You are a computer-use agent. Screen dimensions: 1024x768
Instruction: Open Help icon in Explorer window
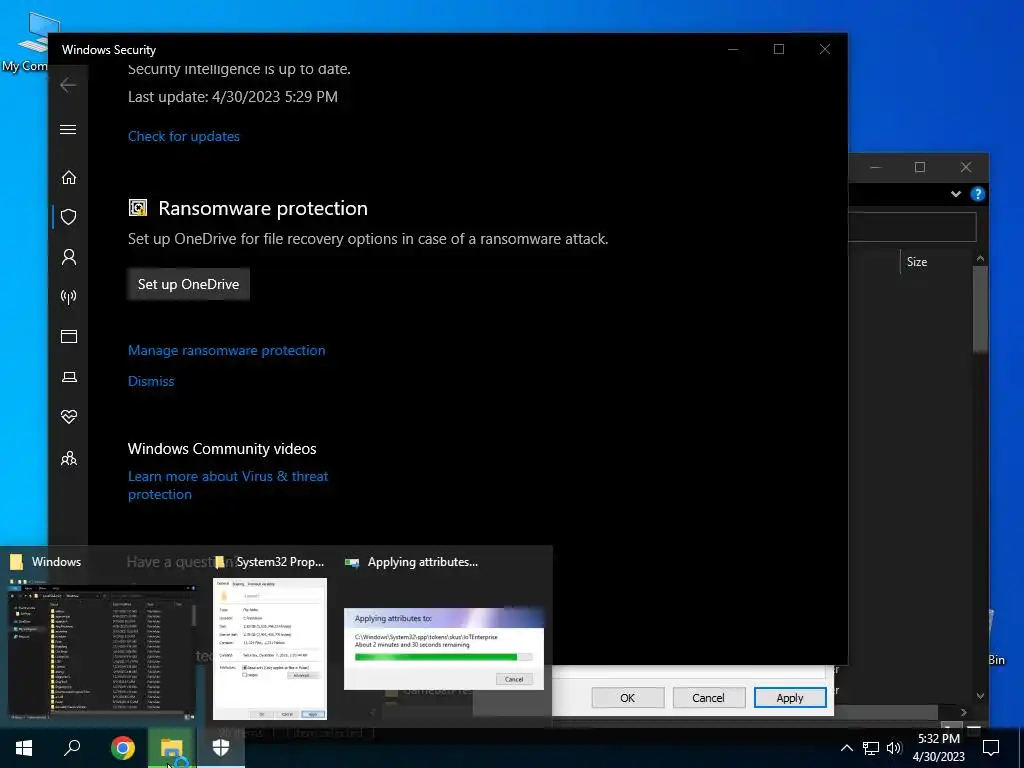click(978, 194)
